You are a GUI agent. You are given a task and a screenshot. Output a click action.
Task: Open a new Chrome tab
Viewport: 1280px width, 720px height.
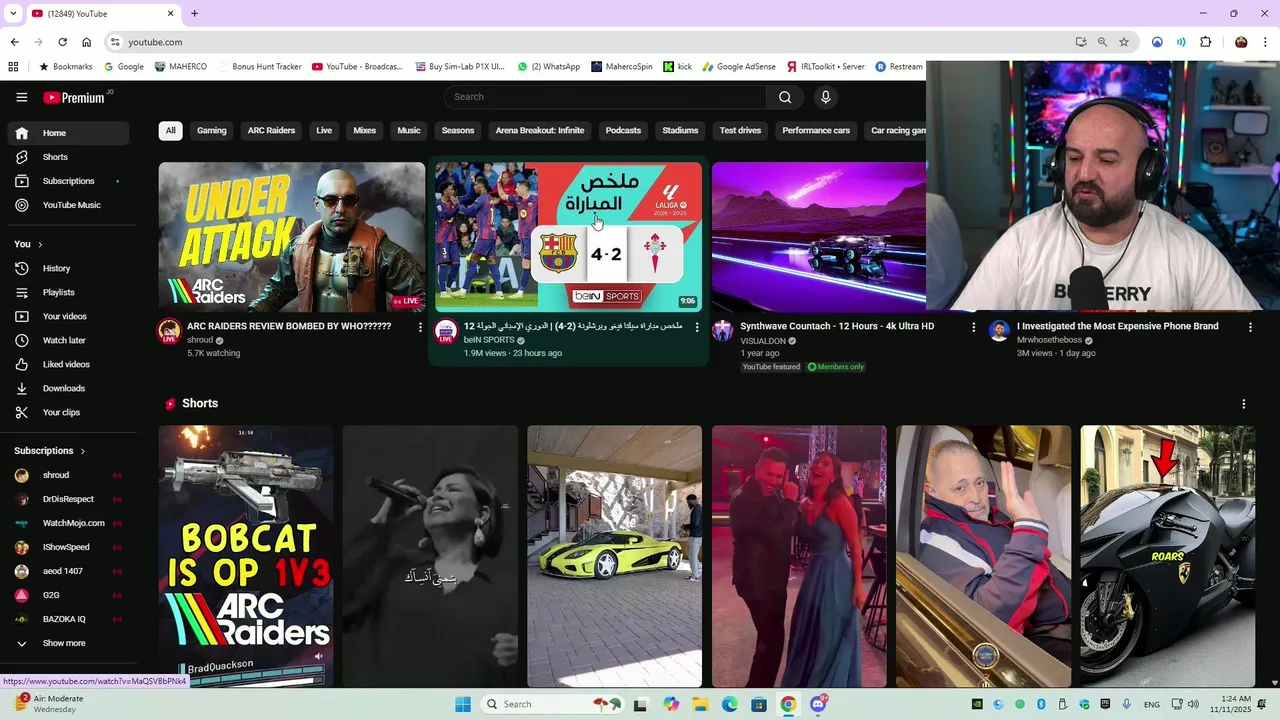pyautogui.click(x=194, y=13)
